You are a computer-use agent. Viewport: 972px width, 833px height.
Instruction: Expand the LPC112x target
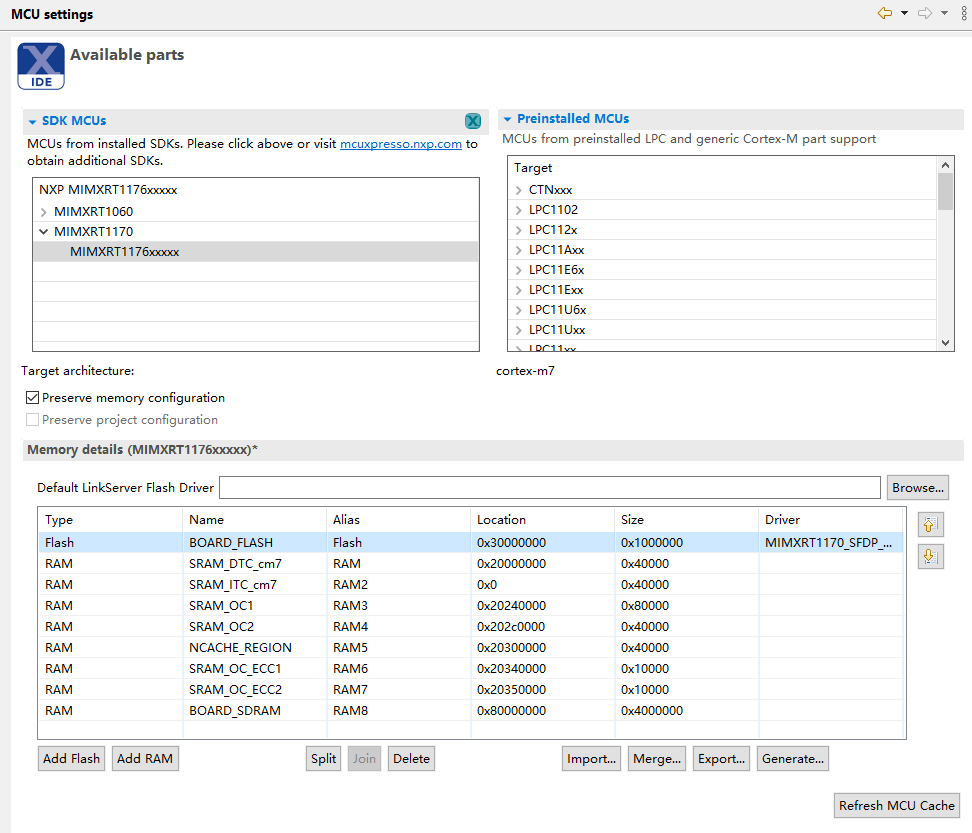tap(518, 230)
